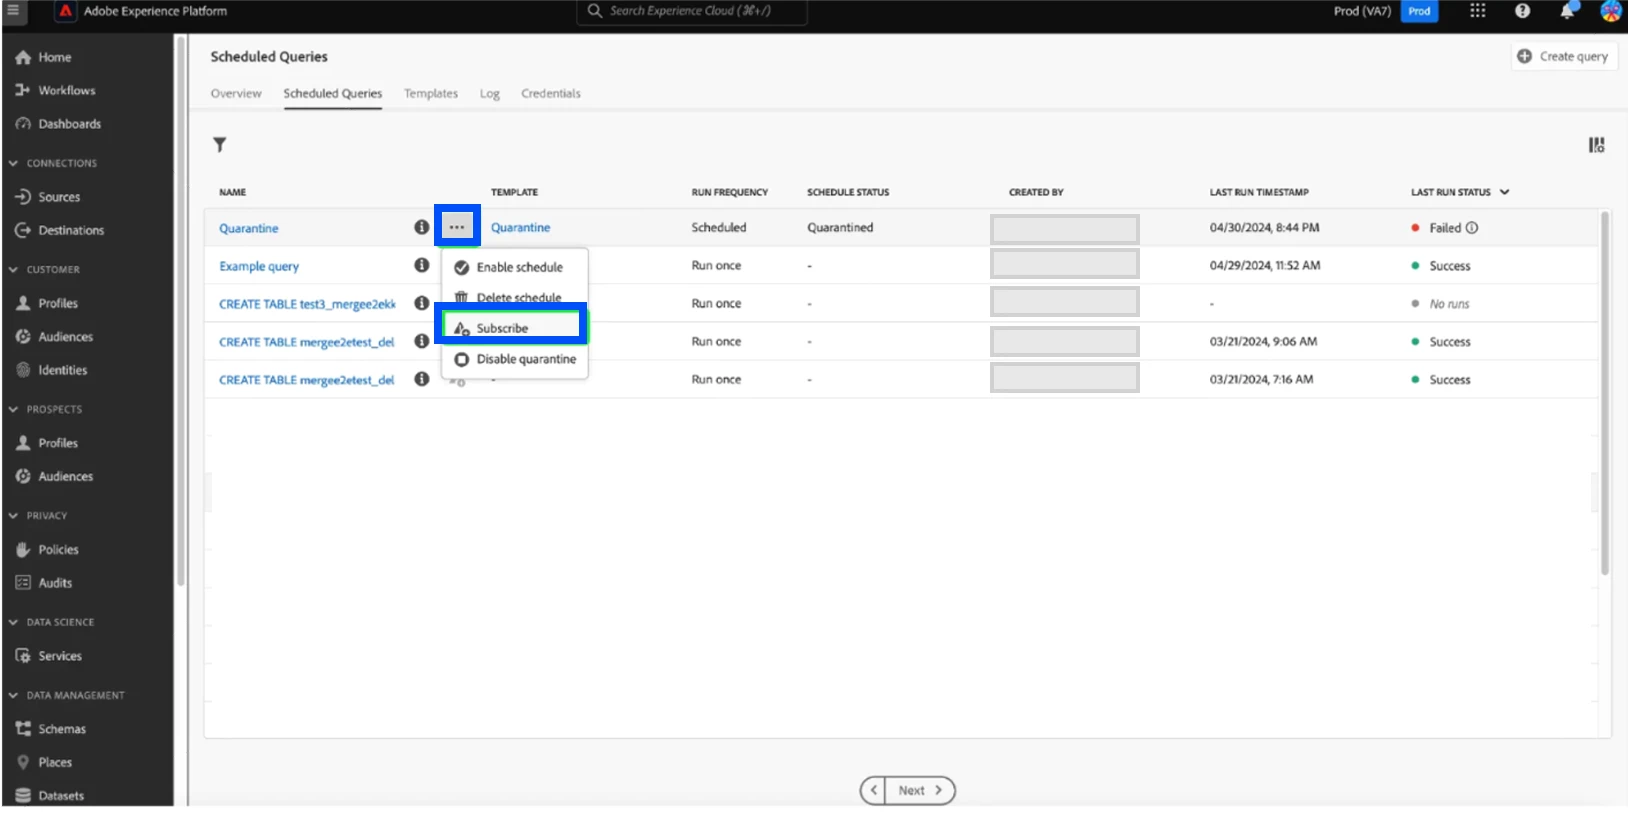The height and width of the screenshot is (816, 1628).
Task: Open the Help question mark icon
Action: tap(1522, 11)
